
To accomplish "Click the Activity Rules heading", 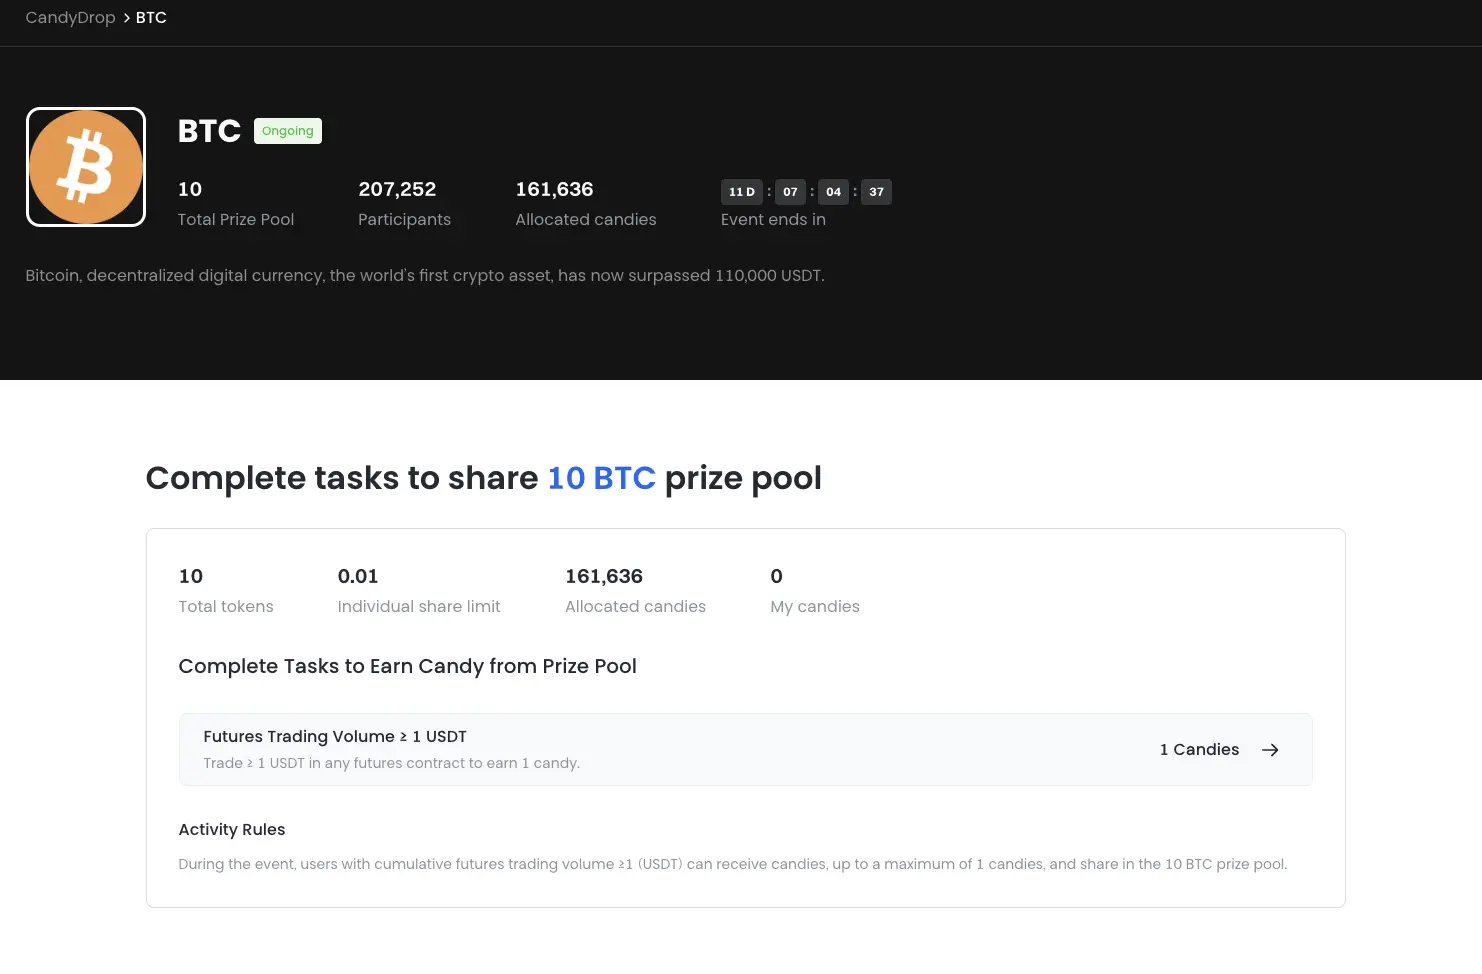I will [232, 829].
